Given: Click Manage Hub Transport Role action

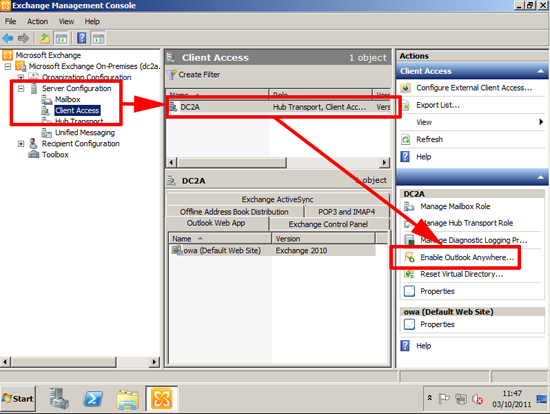Looking at the screenshot, I should [x=467, y=223].
